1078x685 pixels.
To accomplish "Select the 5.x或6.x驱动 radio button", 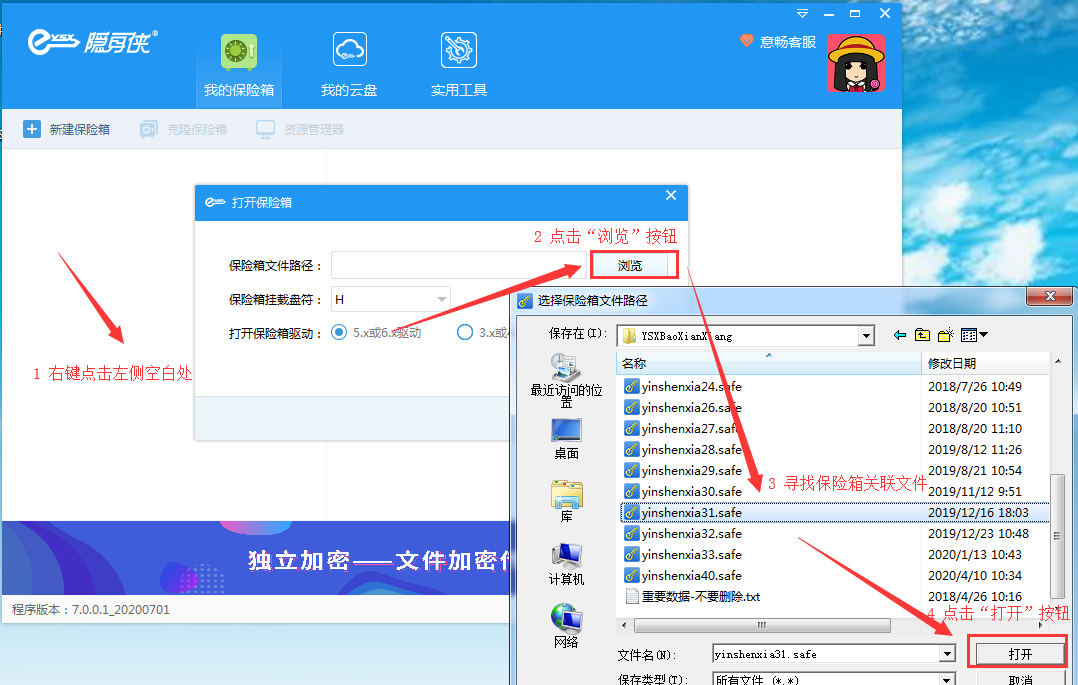I will point(339,332).
